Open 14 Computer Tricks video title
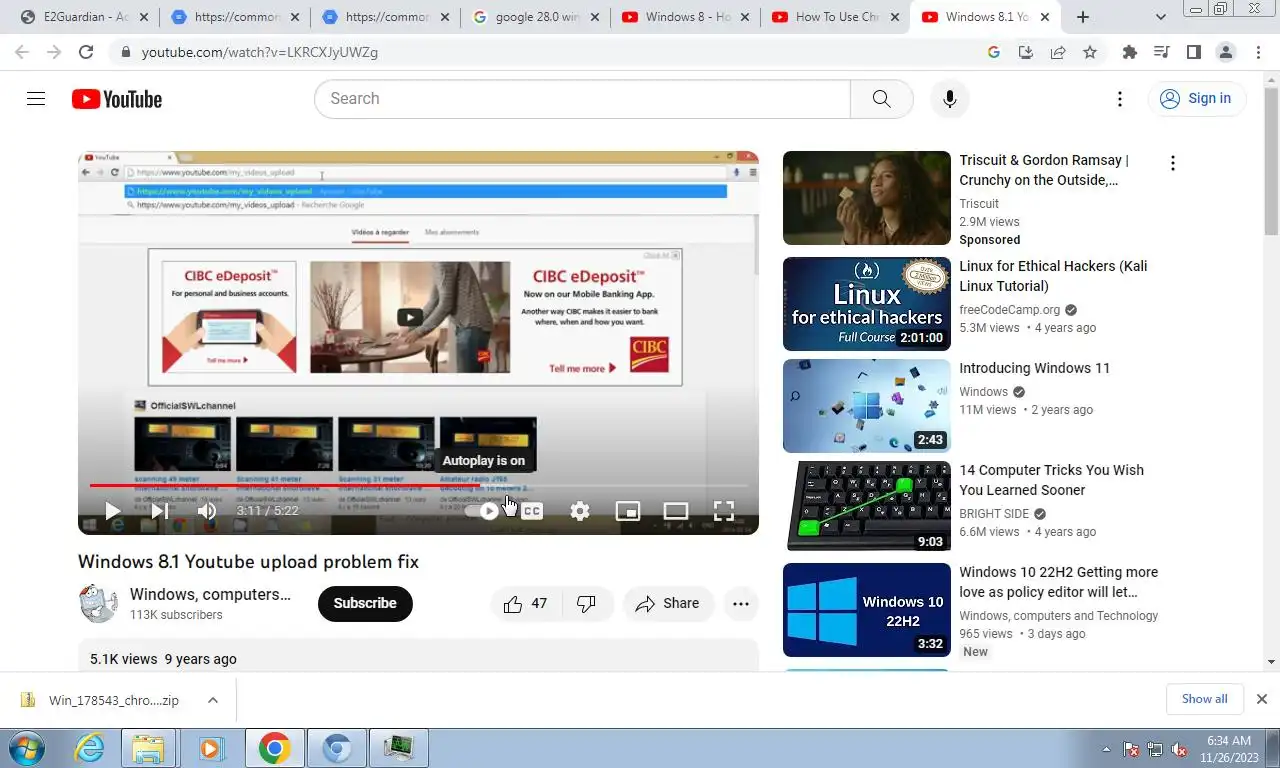This screenshot has height=768, width=1280. pyautogui.click(x=1051, y=480)
